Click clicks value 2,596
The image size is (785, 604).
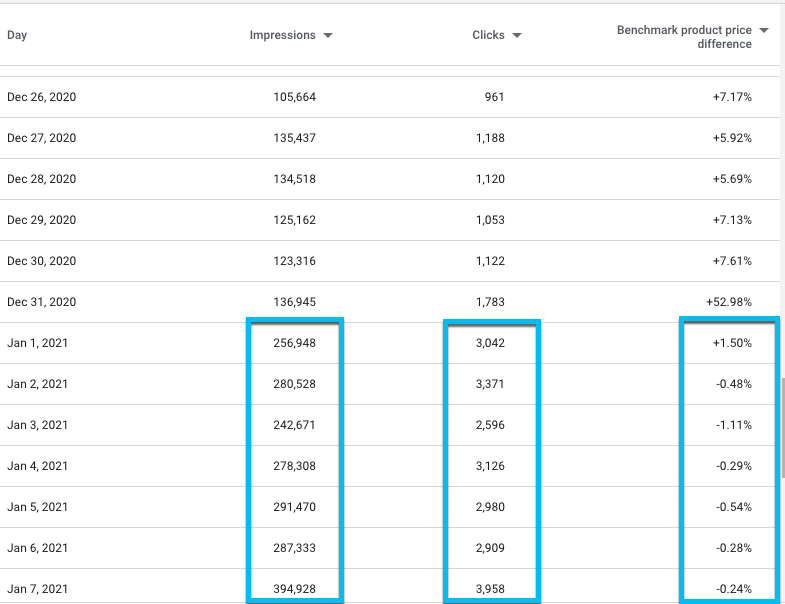click(490, 425)
